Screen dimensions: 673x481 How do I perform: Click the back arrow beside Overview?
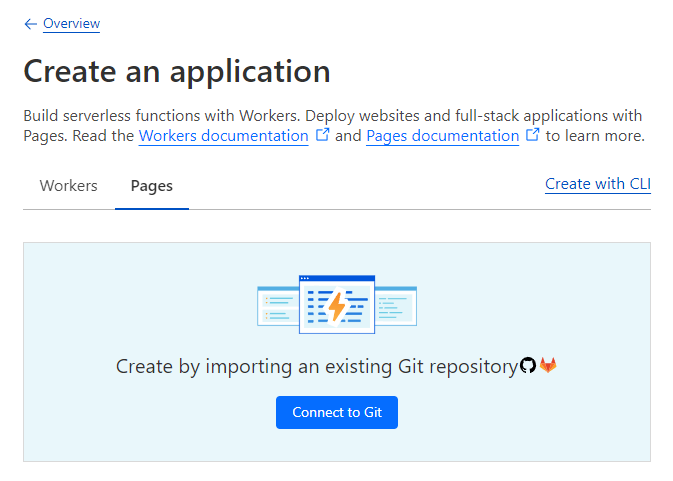pos(30,24)
